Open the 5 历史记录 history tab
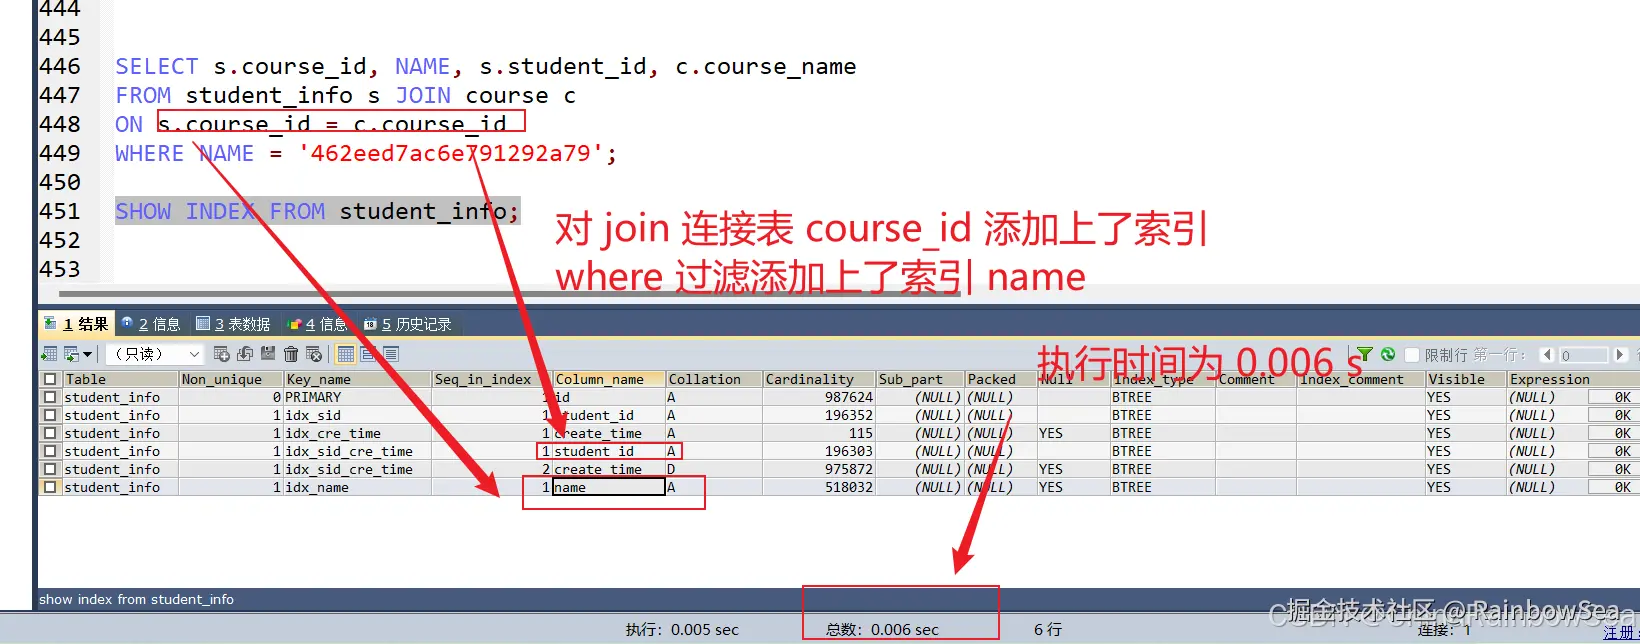Screen dimensions: 1640x644 pos(407,324)
